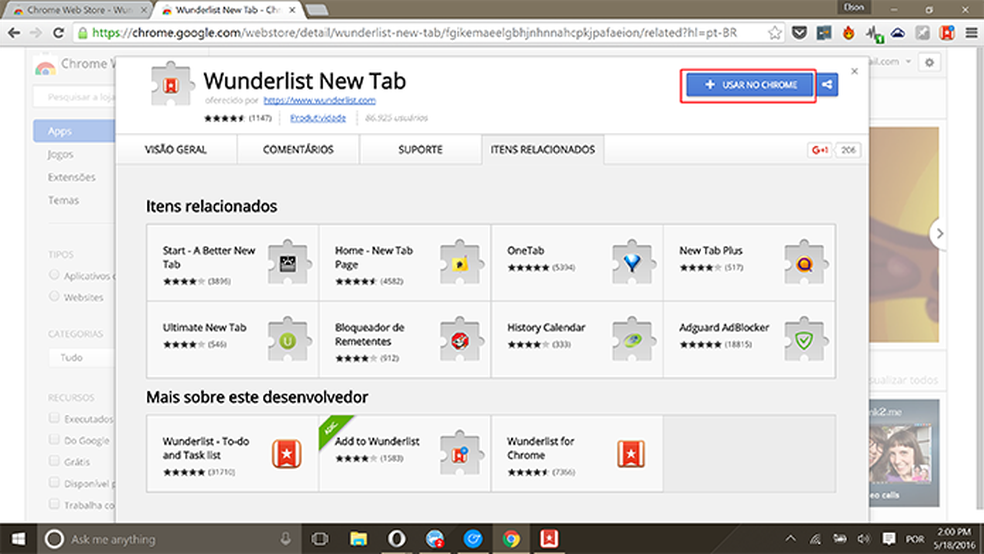Select Apps in the store sidebar

coord(74,131)
